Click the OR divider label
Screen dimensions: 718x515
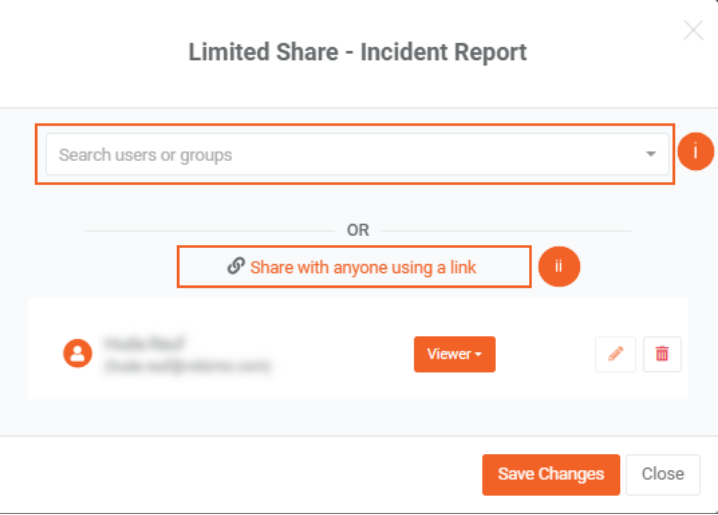pyautogui.click(x=358, y=230)
